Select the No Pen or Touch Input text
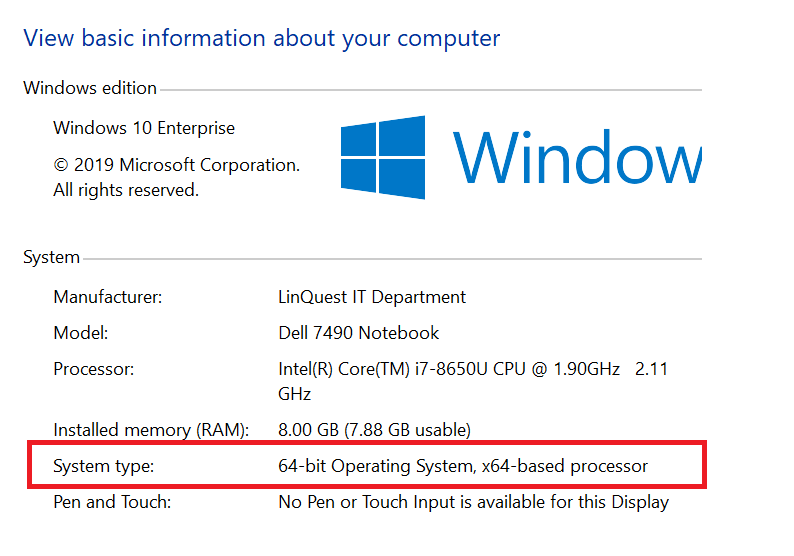794x556 pixels. pos(474,502)
